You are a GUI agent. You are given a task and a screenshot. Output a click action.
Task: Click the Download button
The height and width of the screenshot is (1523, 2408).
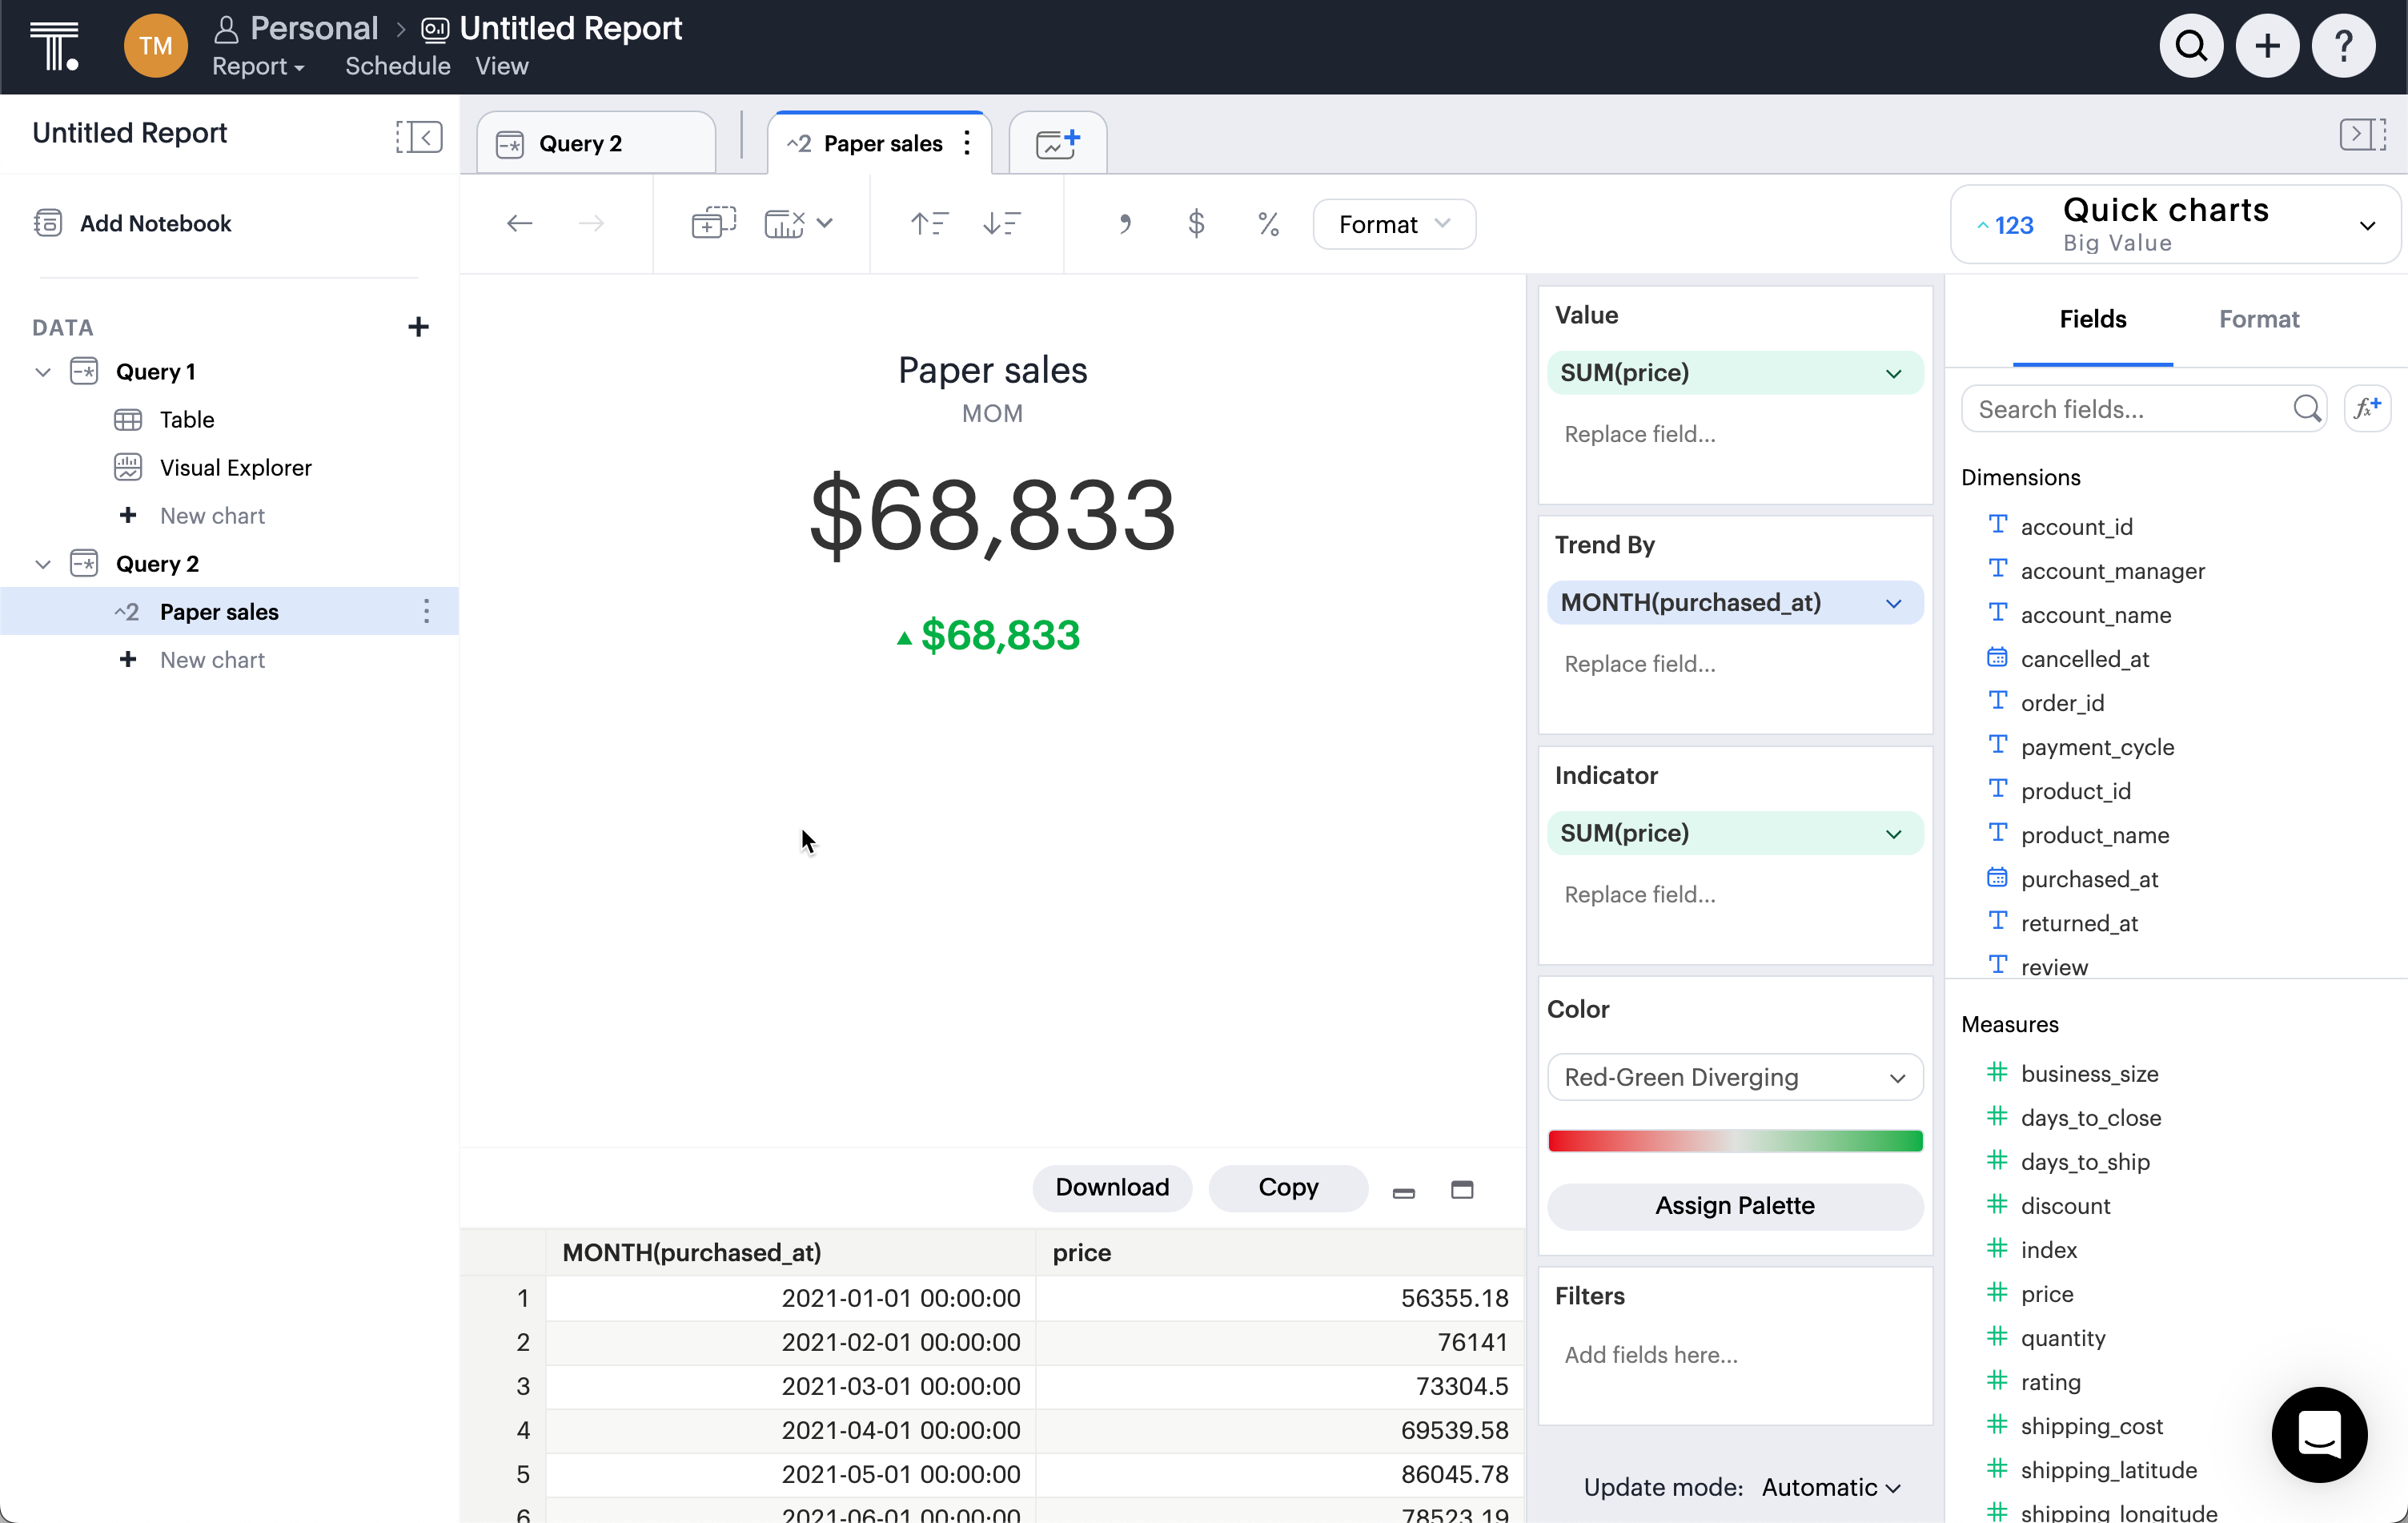pyautogui.click(x=1112, y=1187)
